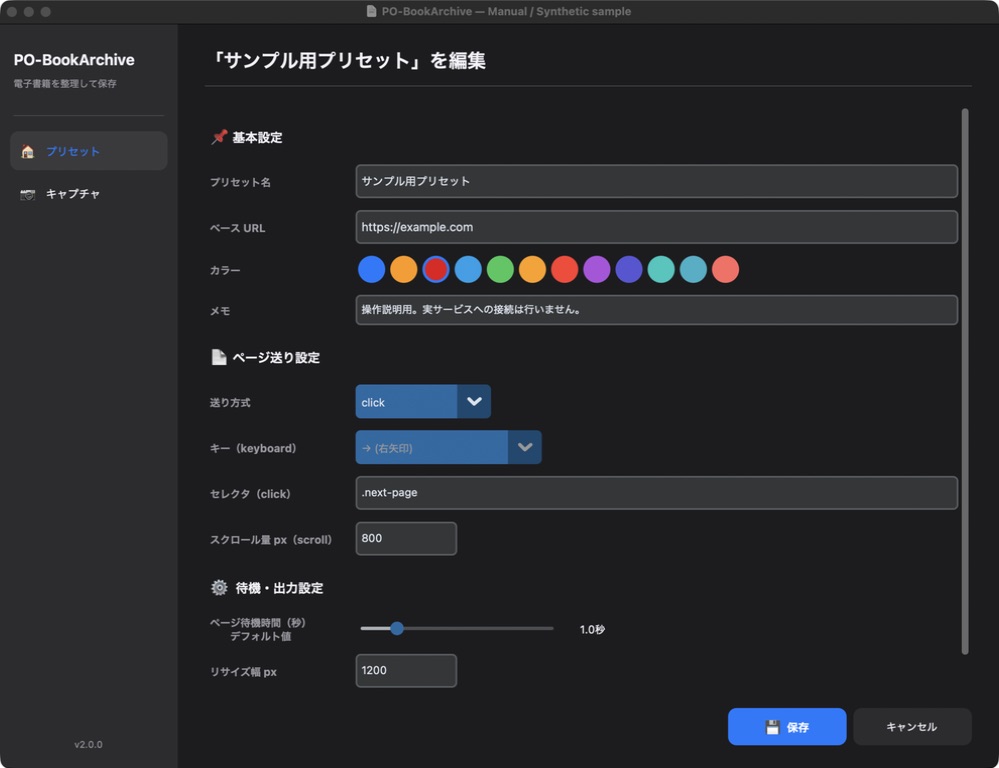Click the vertical scrollbar of settings form

click(965, 381)
